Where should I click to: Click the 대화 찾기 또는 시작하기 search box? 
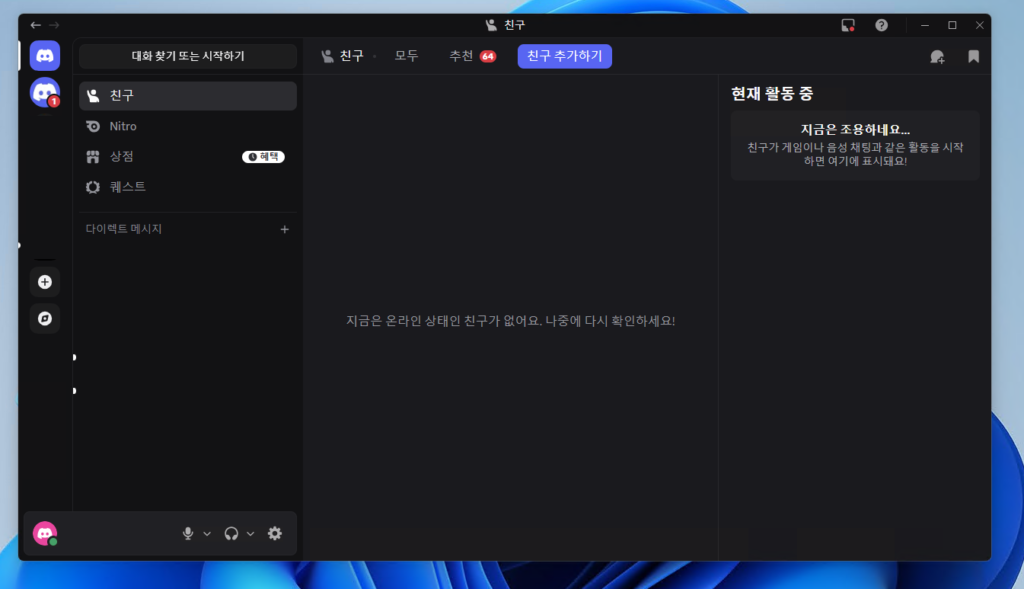[x=188, y=56]
